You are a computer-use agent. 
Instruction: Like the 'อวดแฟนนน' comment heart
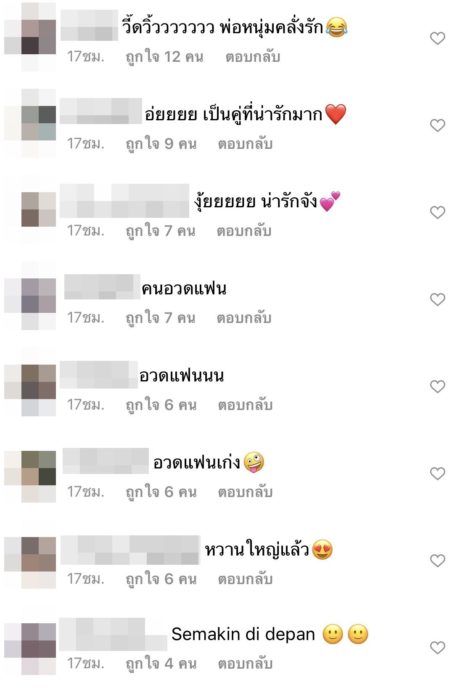click(438, 386)
